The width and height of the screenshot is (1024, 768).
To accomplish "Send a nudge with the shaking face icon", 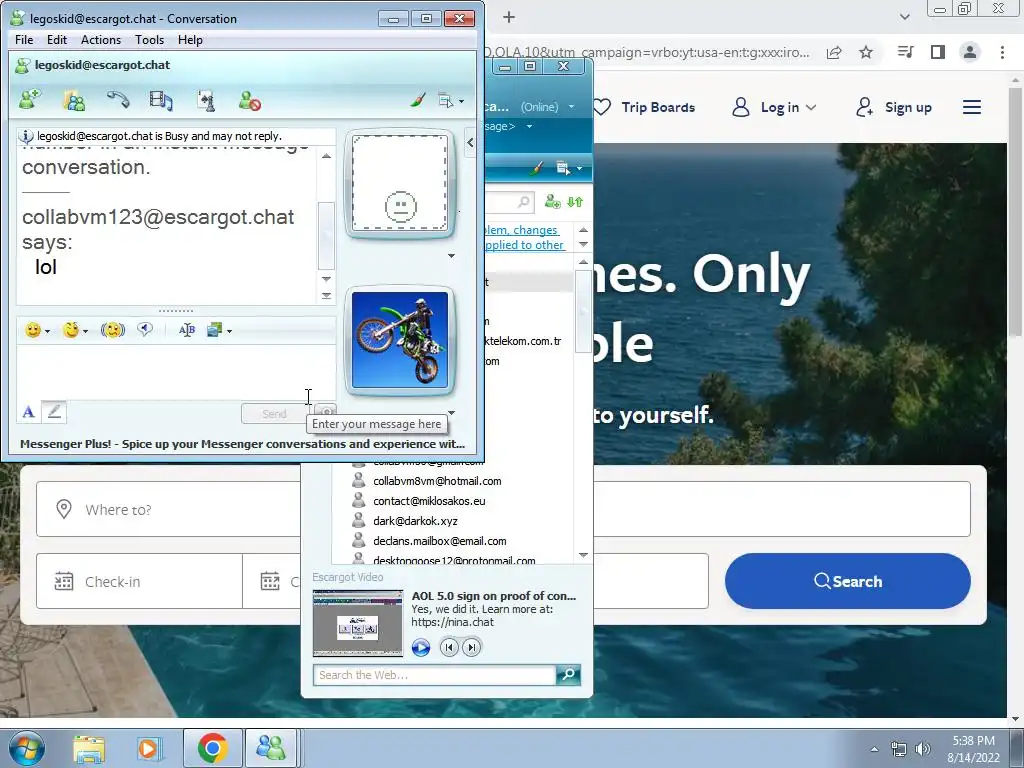I will click(x=112, y=330).
